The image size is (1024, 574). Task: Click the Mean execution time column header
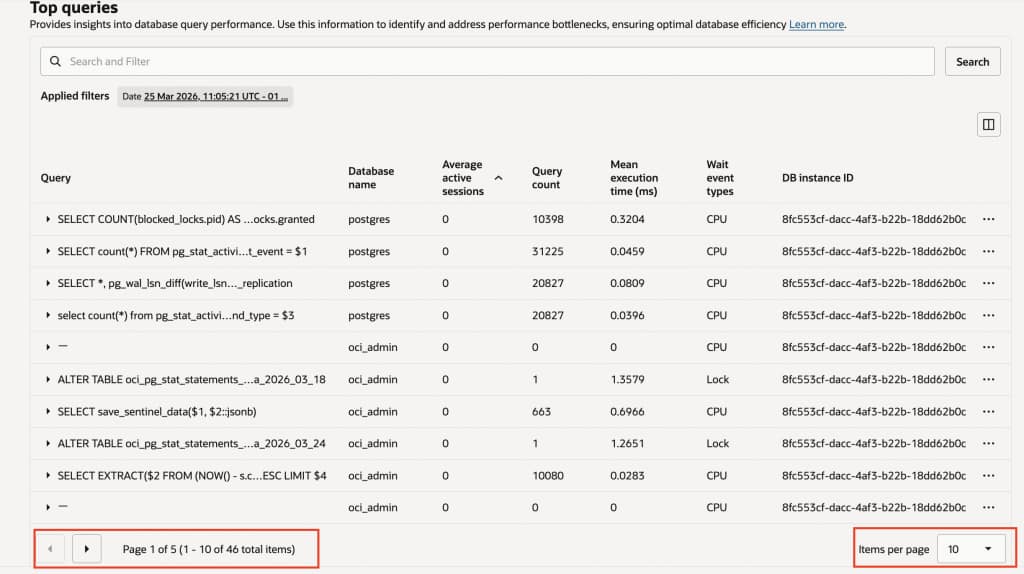634,178
